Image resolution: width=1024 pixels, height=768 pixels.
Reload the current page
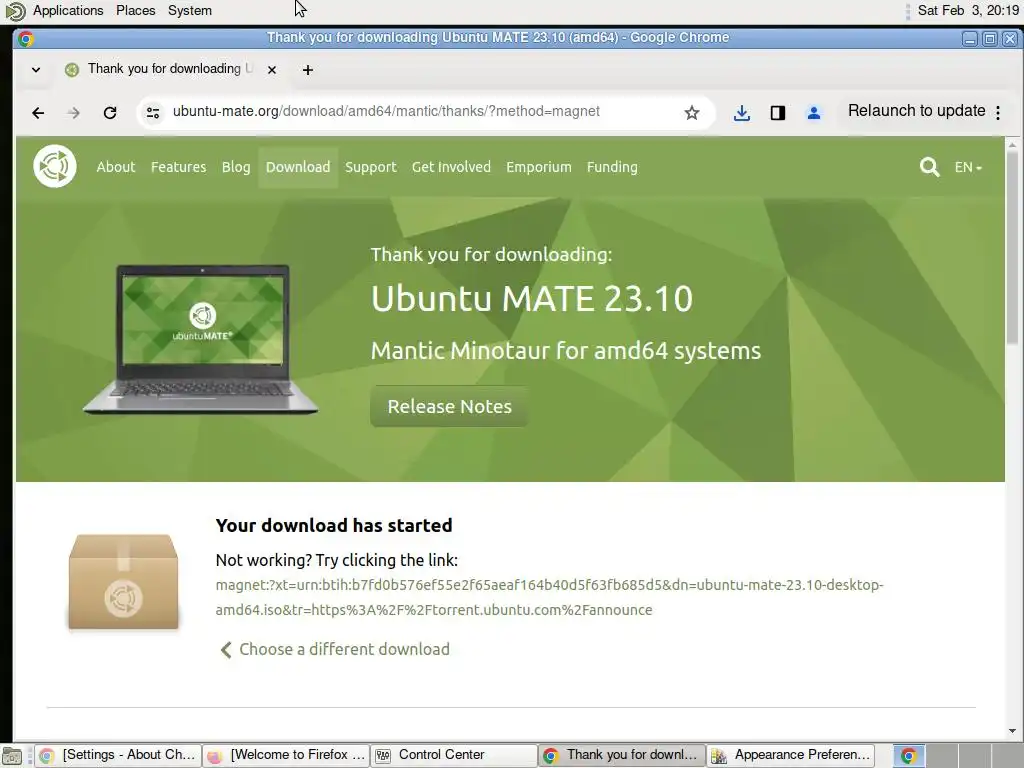coord(110,112)
